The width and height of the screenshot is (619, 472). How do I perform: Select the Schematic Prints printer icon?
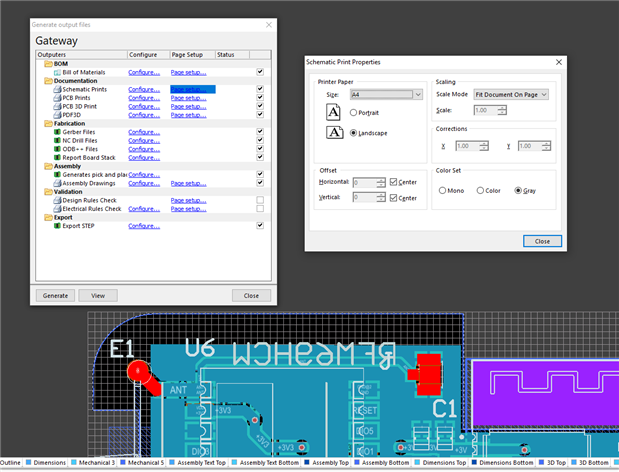coord(57,89)
